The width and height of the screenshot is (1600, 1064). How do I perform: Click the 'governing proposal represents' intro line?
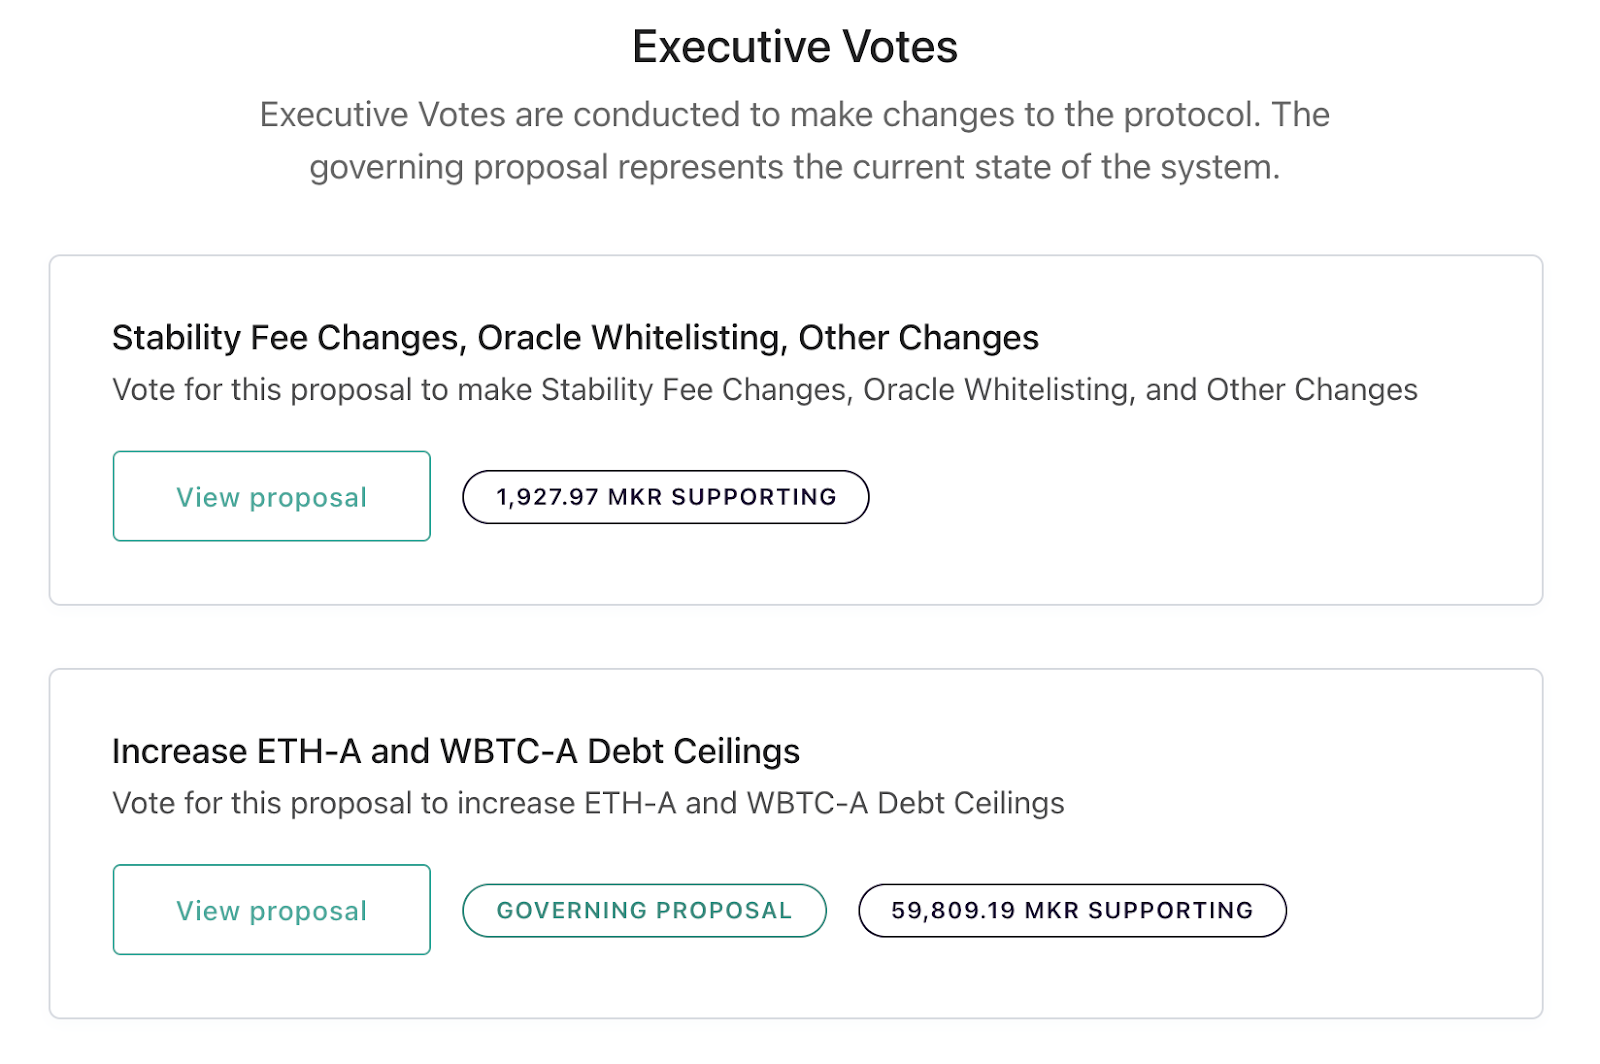pos(794,167)
